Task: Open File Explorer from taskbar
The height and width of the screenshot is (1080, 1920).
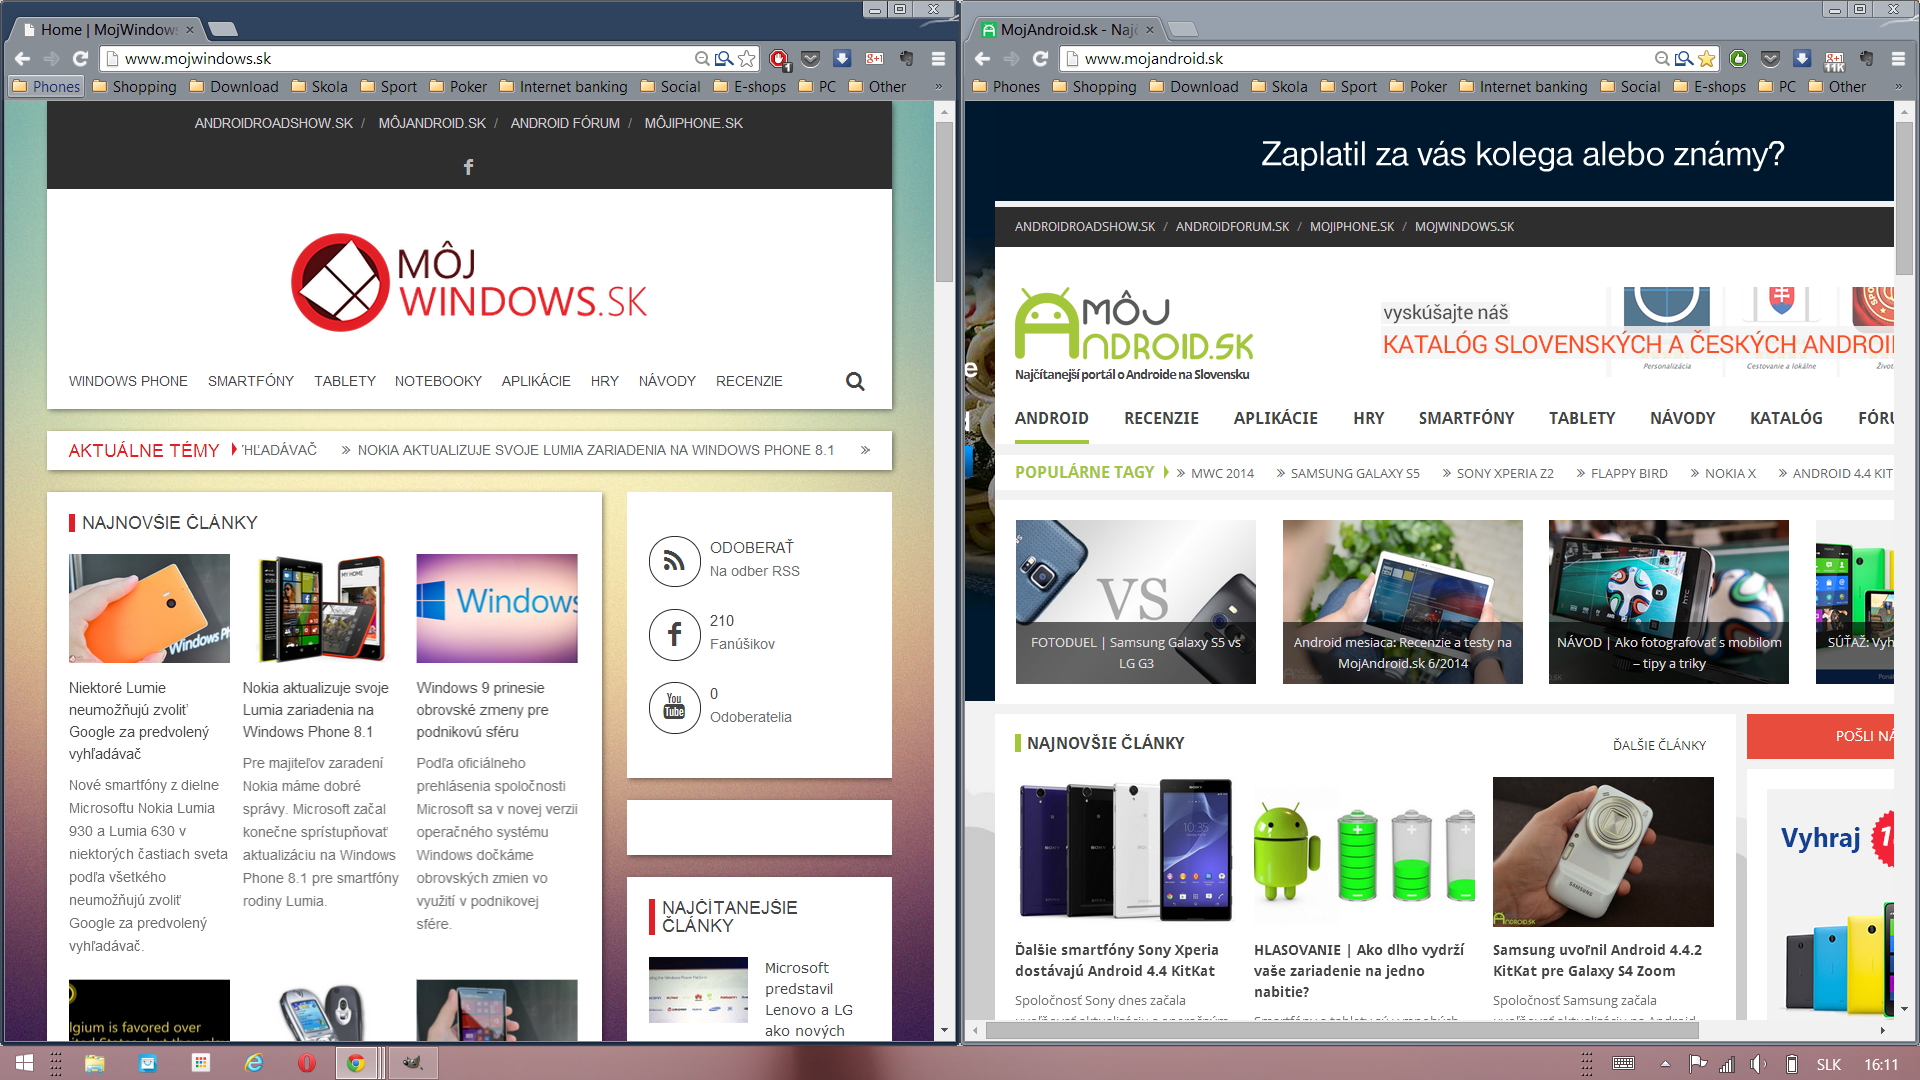Action: coord(95,1063)
